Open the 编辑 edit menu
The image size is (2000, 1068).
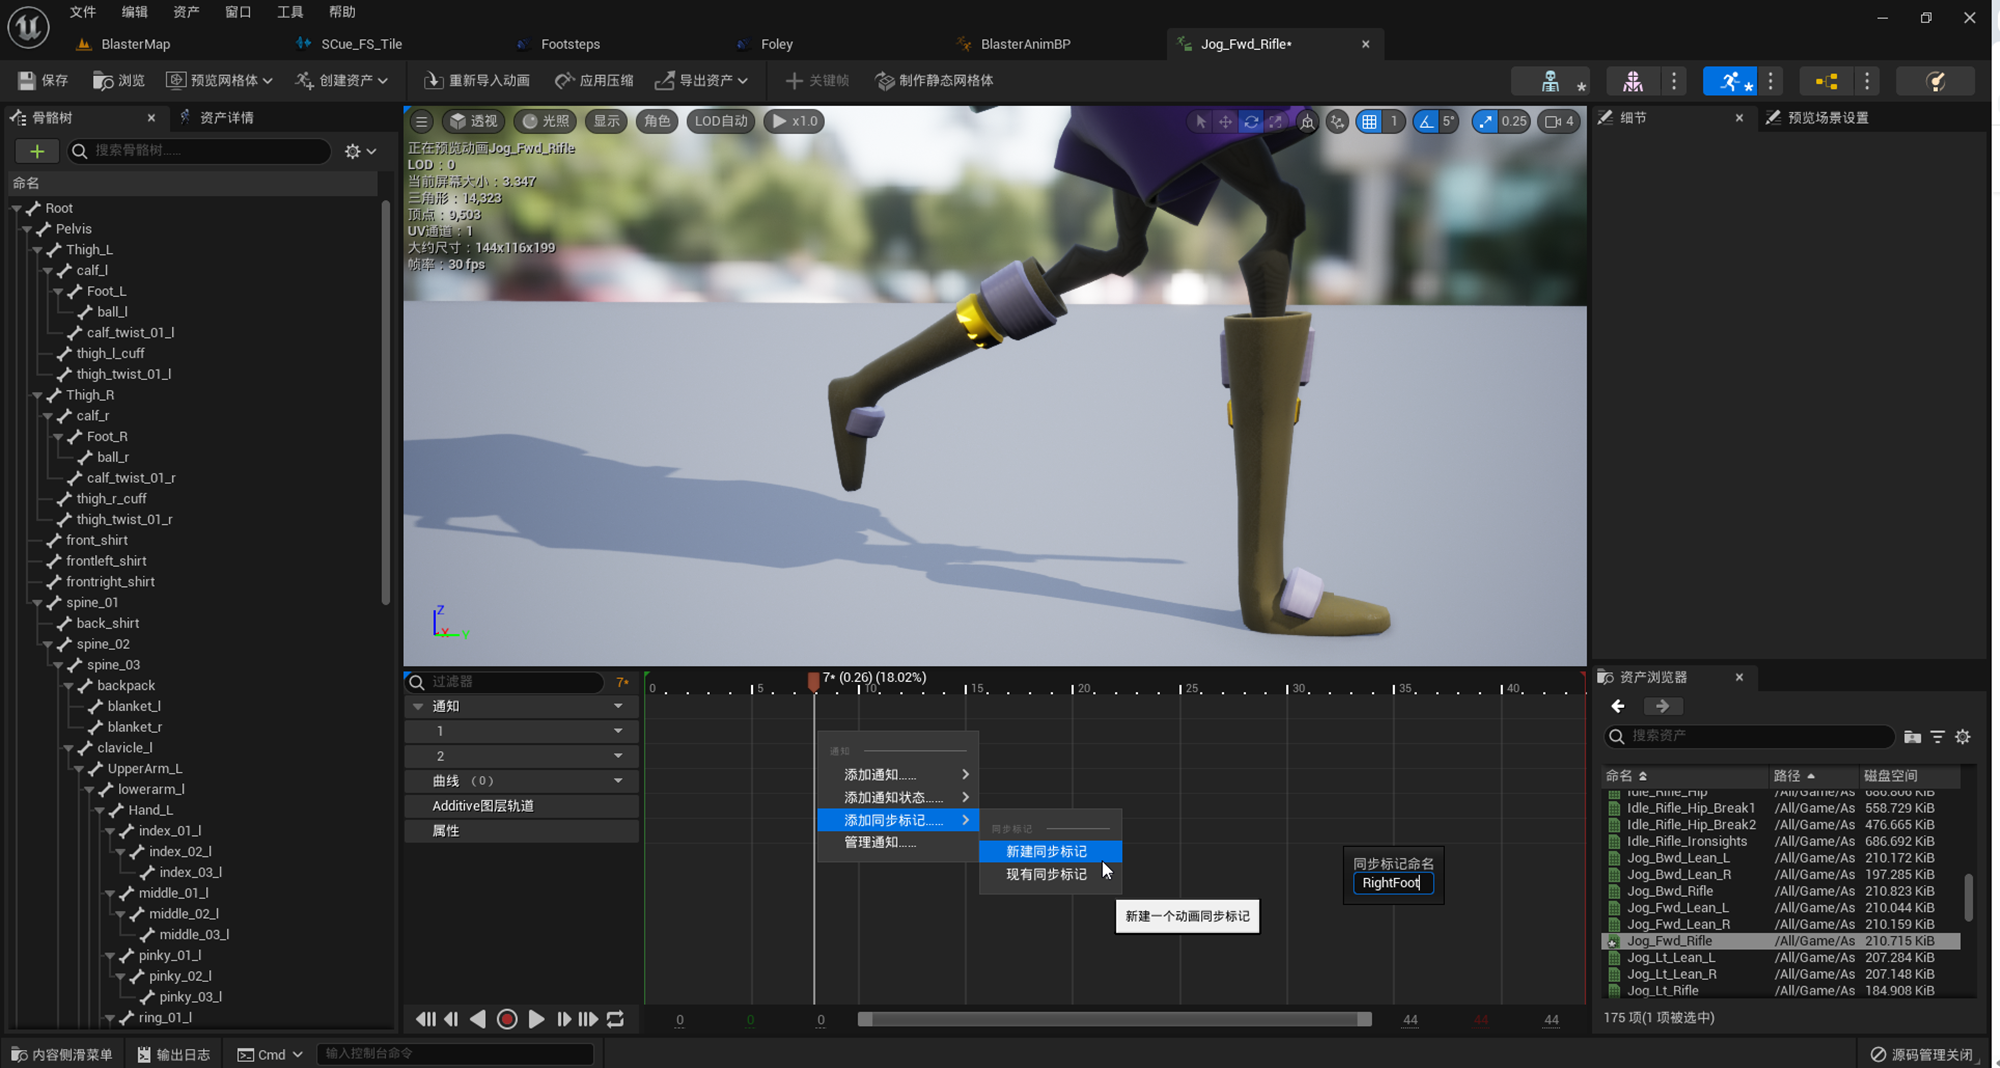(x=134, y=12)
